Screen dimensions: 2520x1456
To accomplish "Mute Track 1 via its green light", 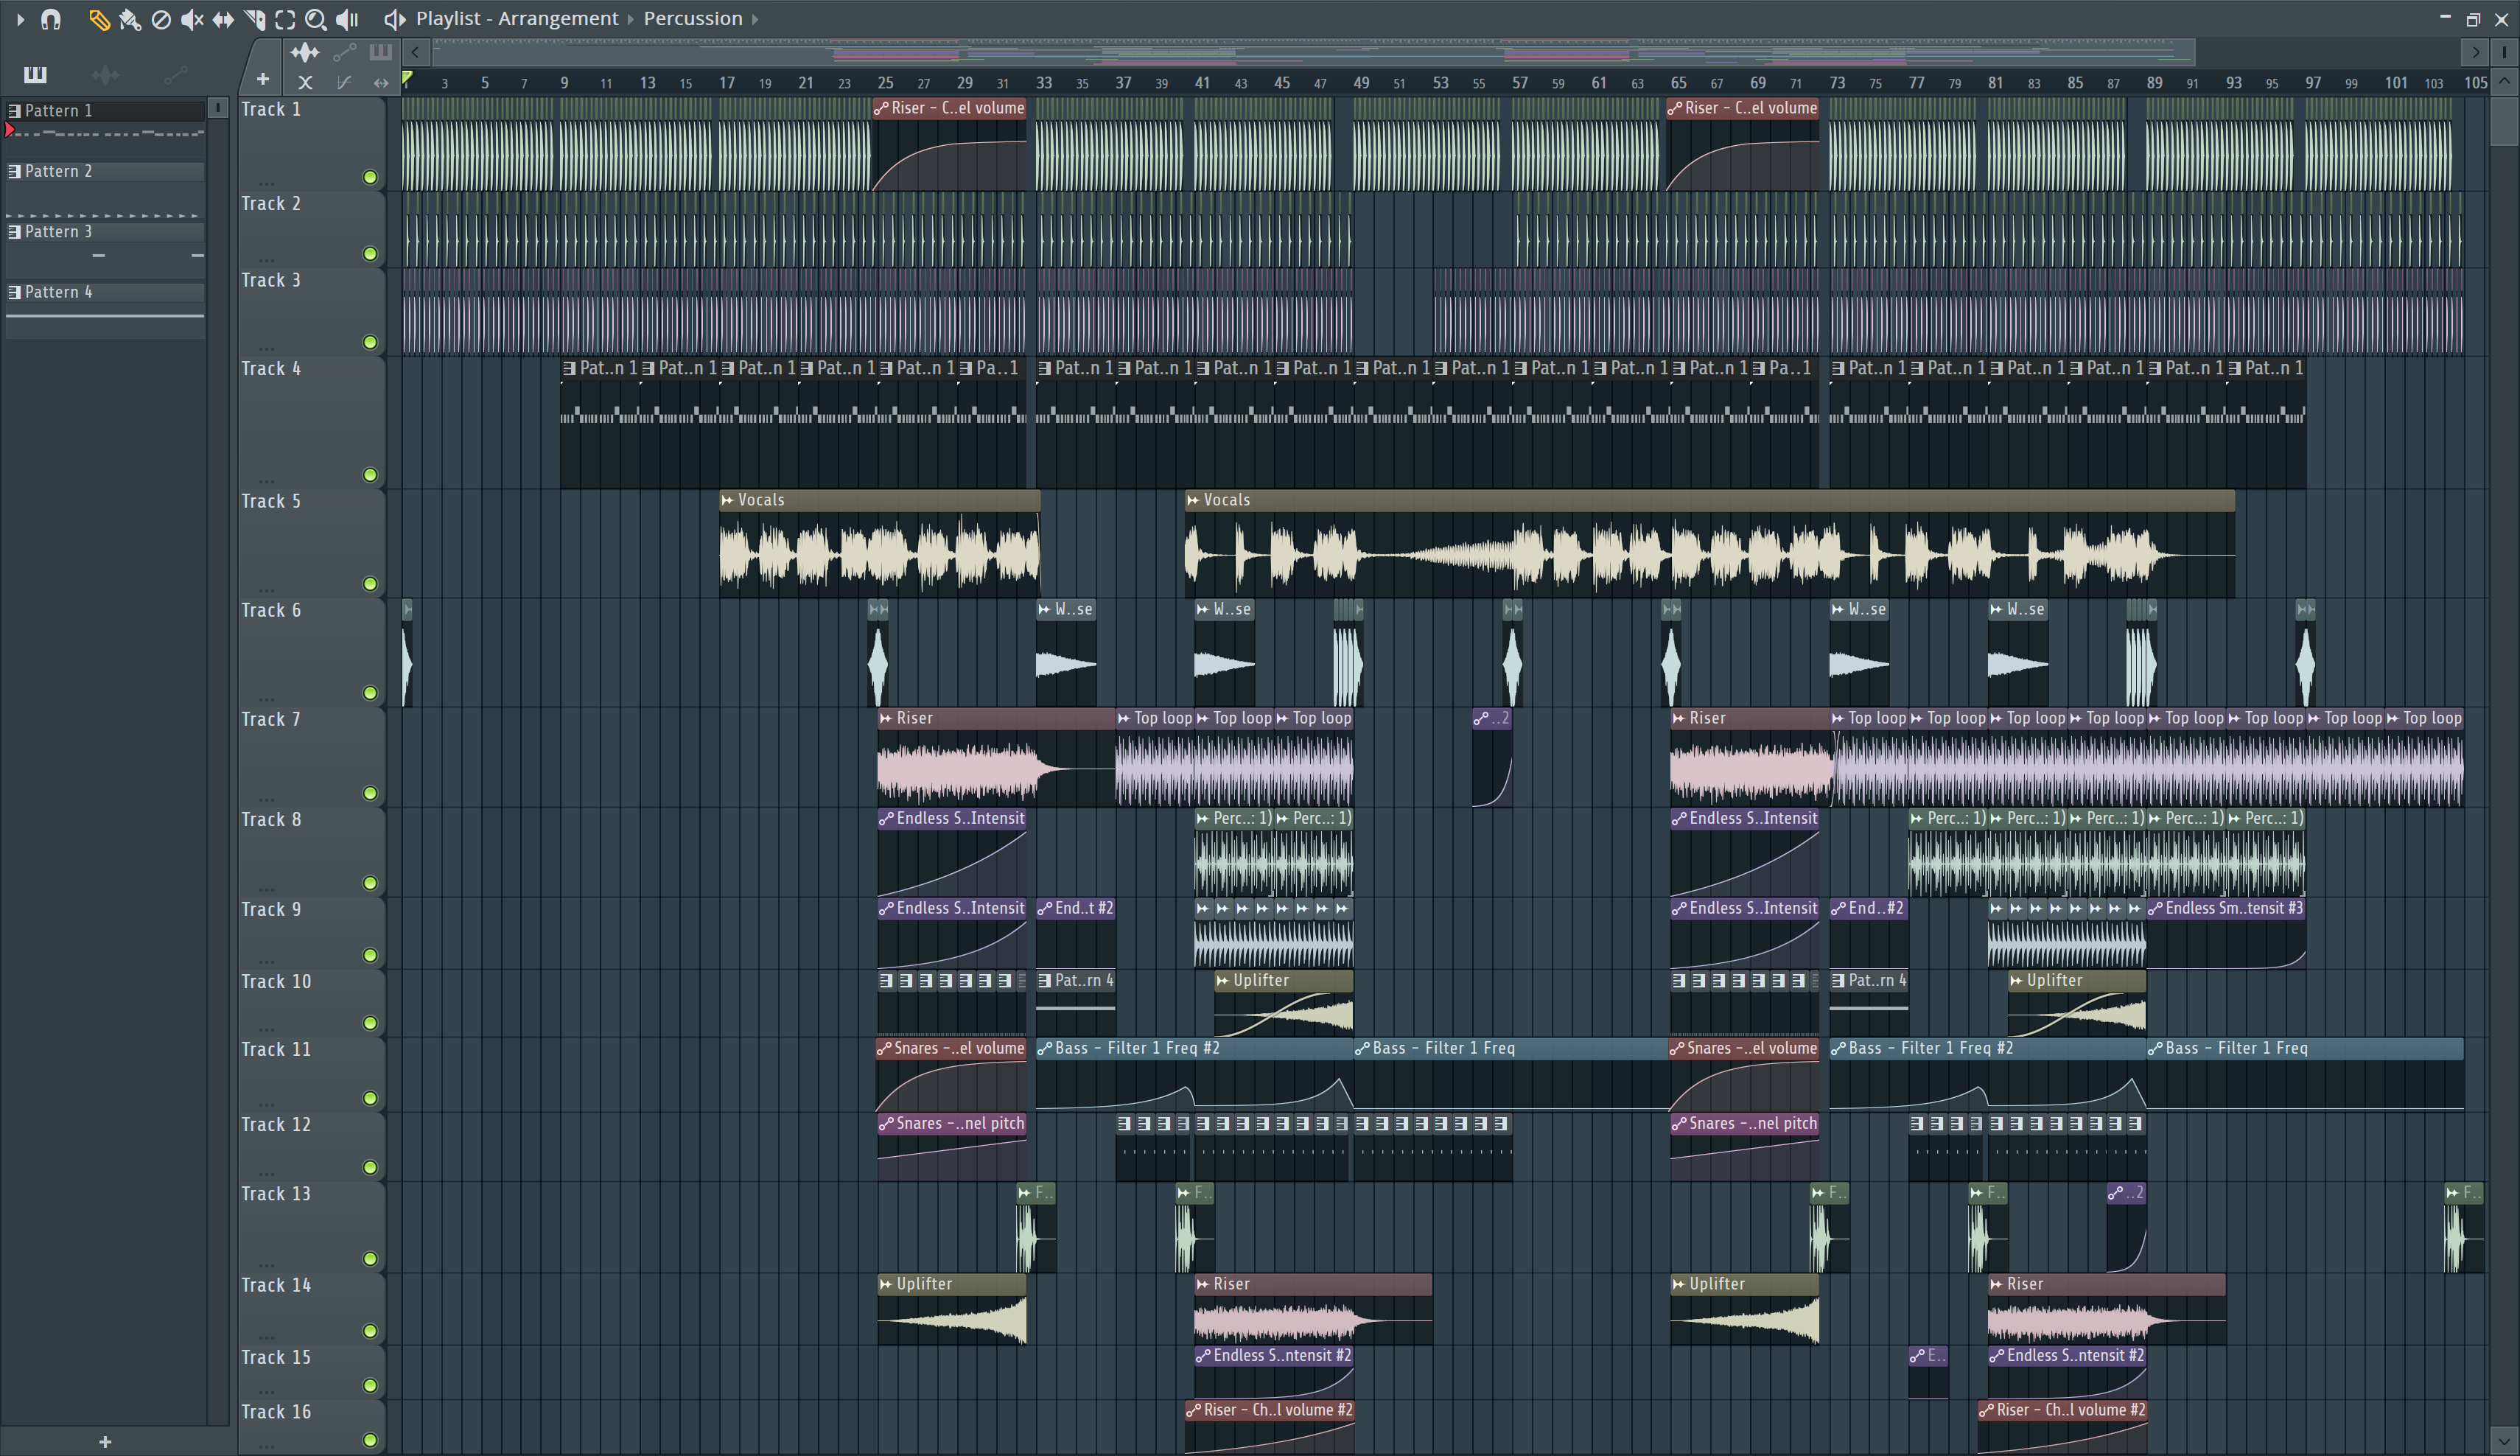I will 370,178.
